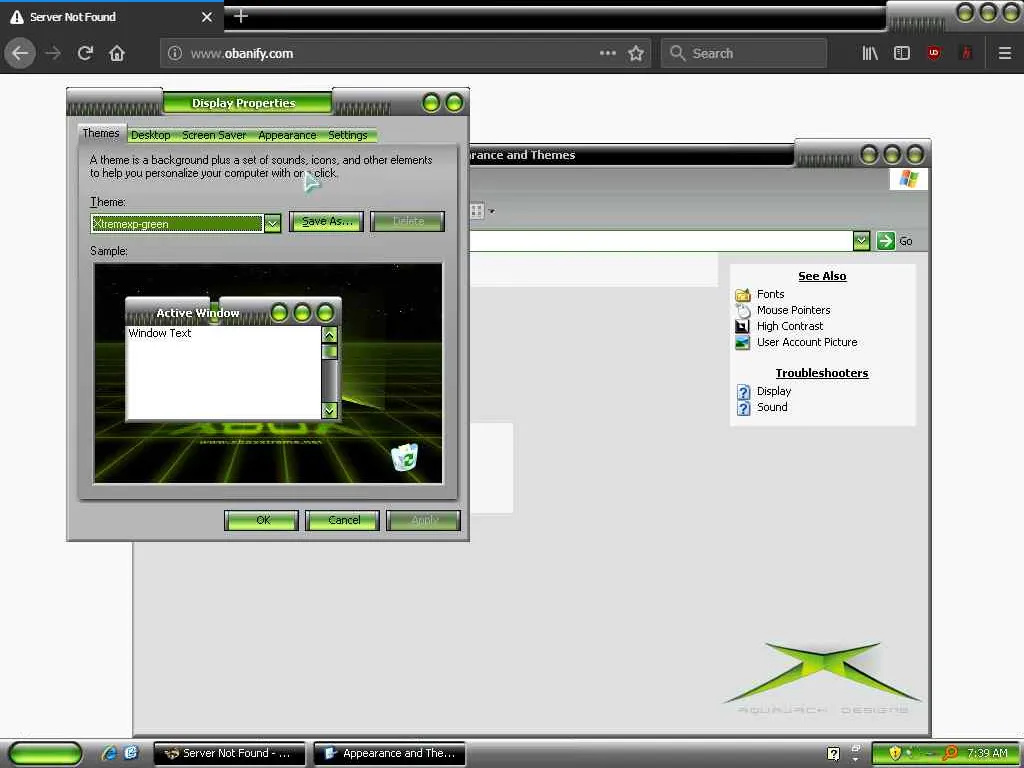Open Firefox Library icon
This screenshot has height=768, width=1024.
pos(870,53)
